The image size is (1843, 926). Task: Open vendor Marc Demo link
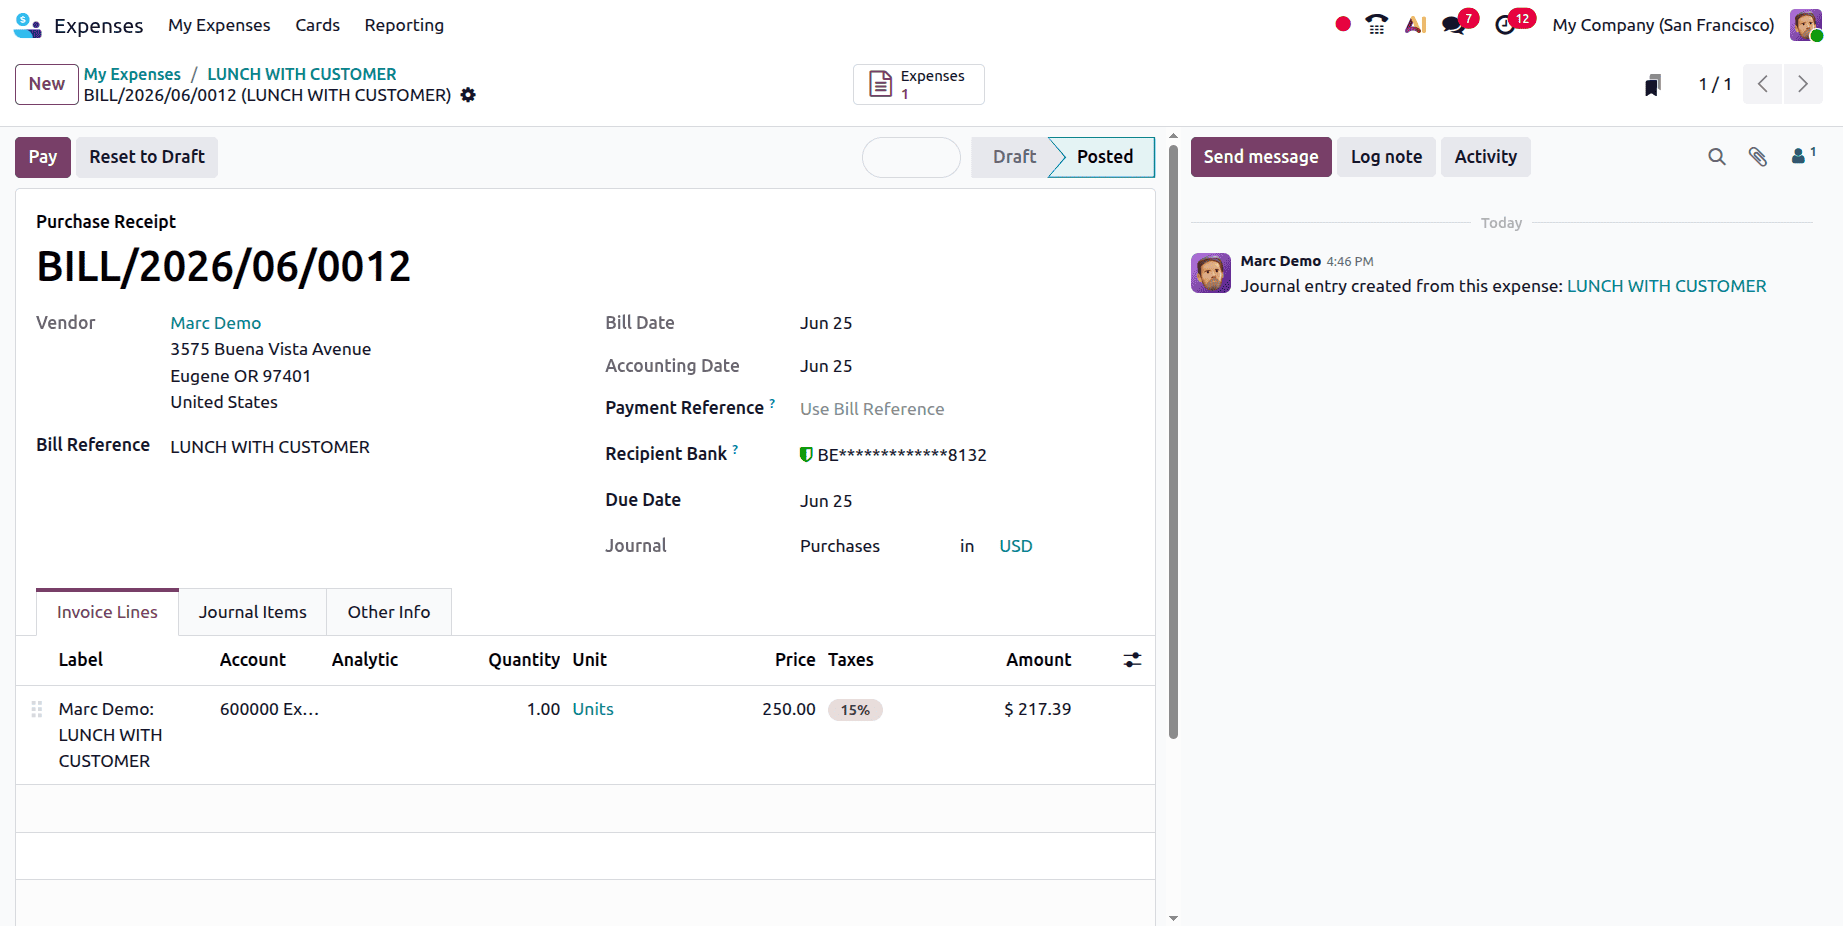coord(216,323)
